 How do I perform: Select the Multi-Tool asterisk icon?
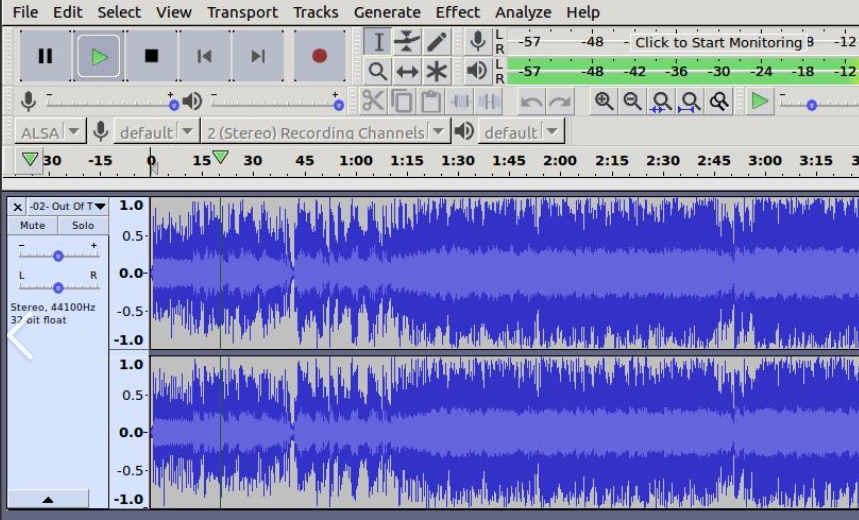[x=436, y=71]
